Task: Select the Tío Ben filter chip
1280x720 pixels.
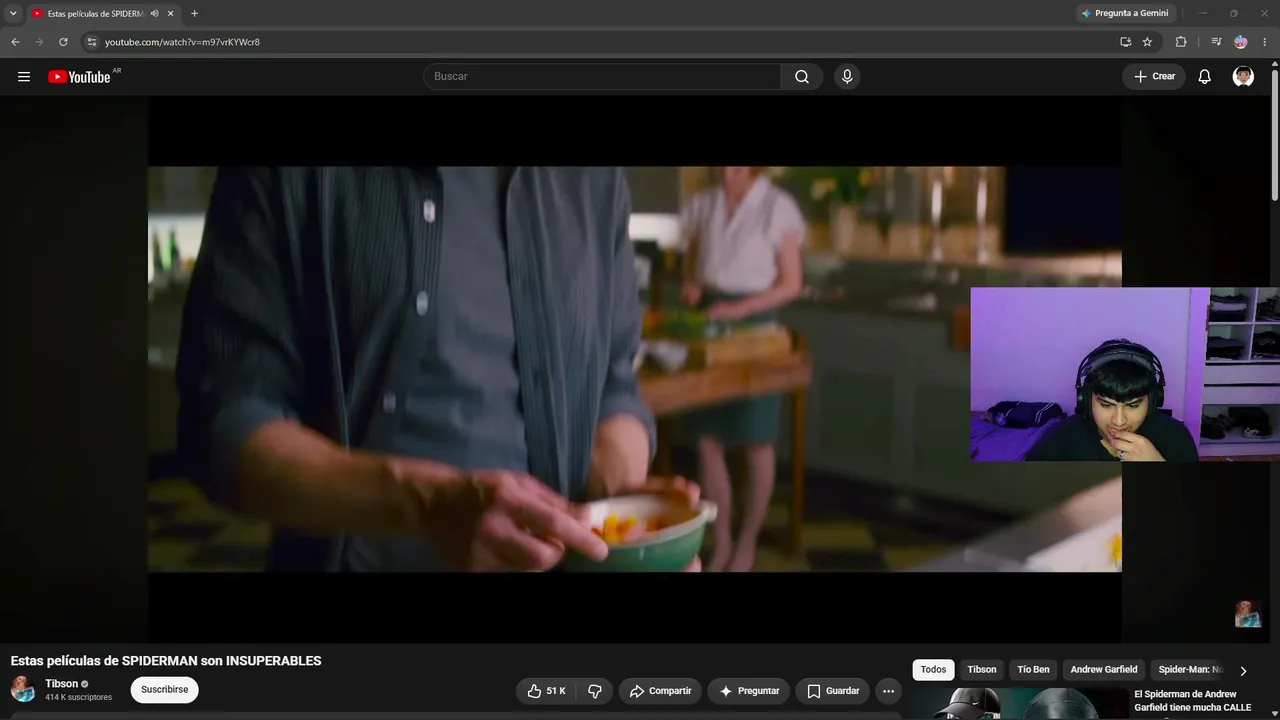Action: point(1033,670)
